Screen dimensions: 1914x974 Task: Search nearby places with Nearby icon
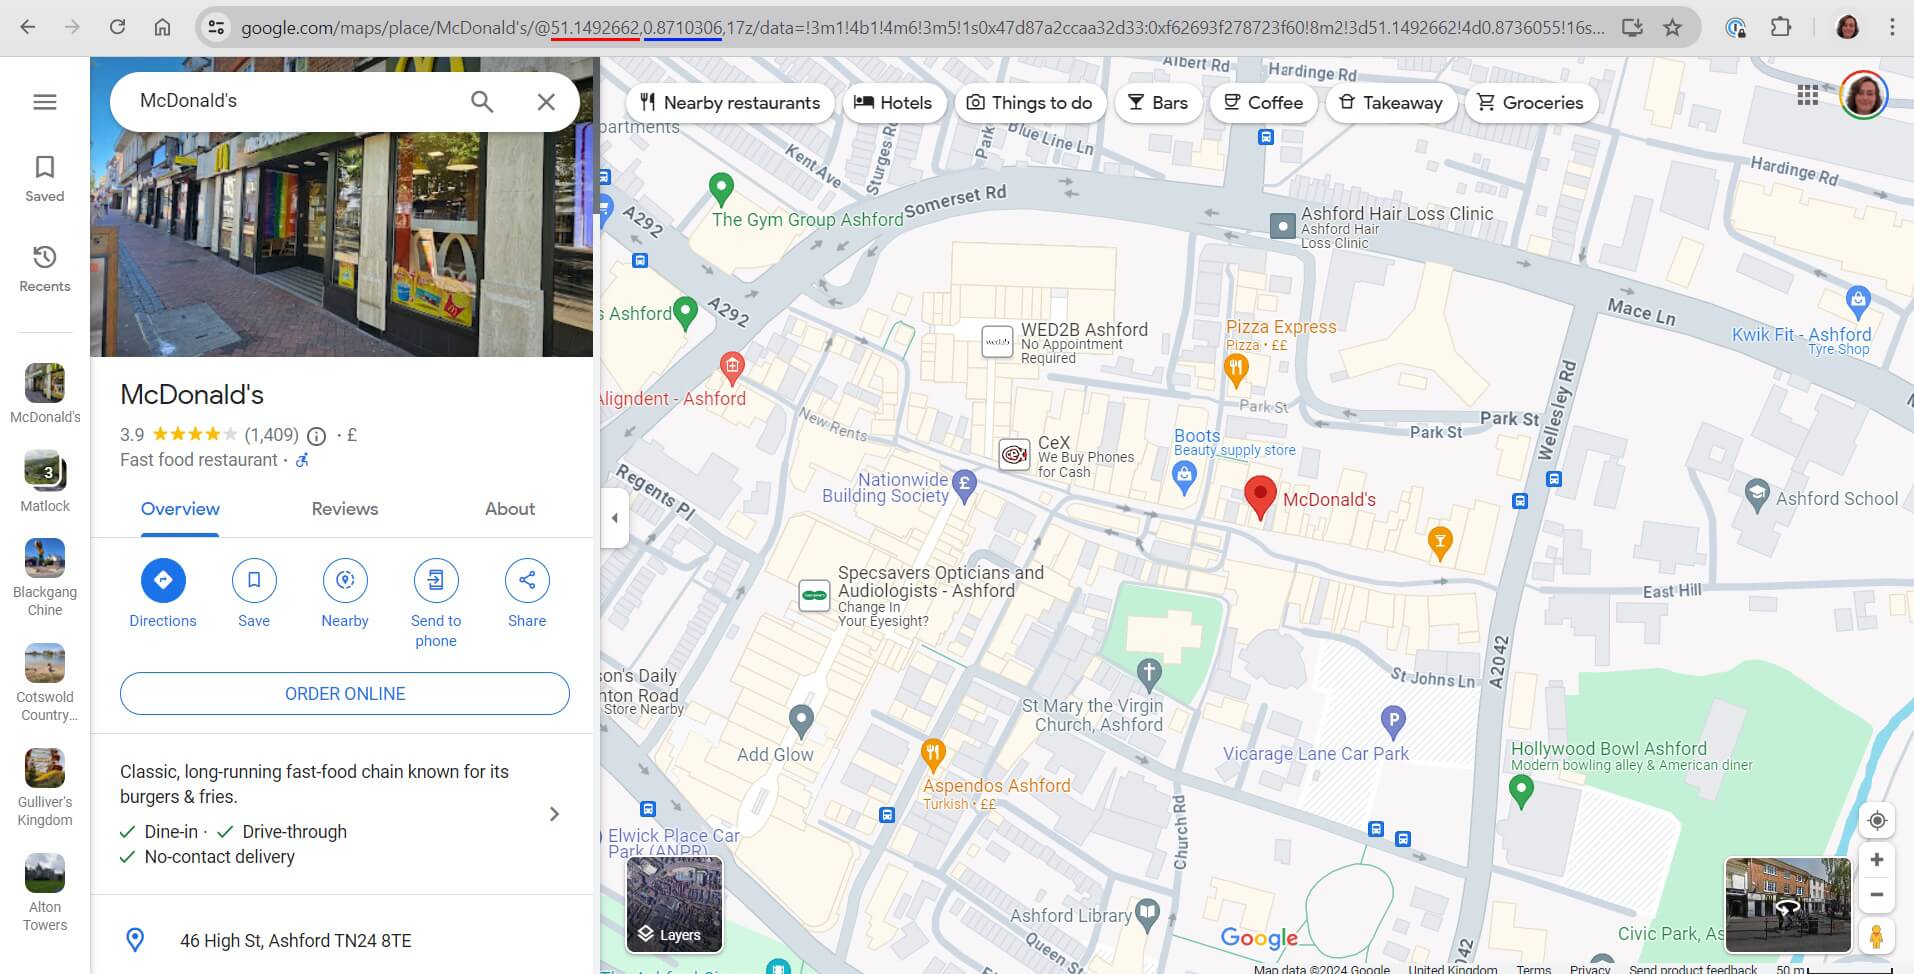344,580
